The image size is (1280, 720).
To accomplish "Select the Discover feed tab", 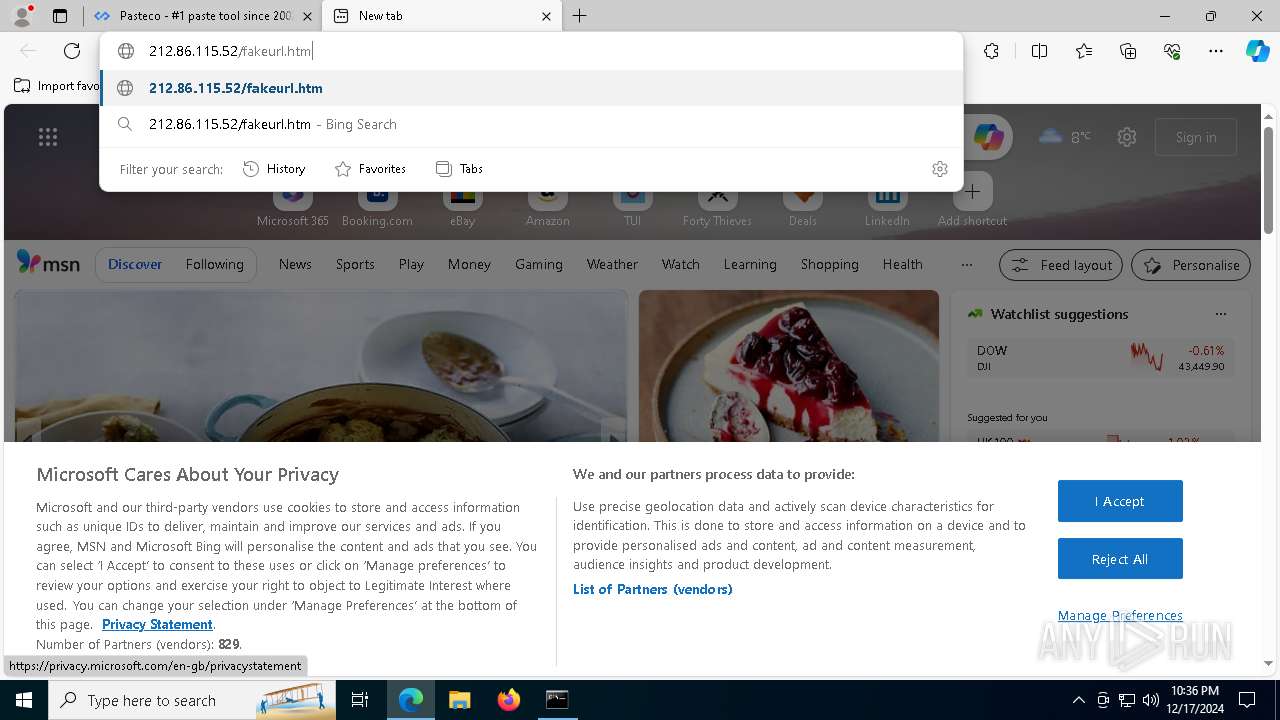I will pyautogui.click(x=135, y=264).
